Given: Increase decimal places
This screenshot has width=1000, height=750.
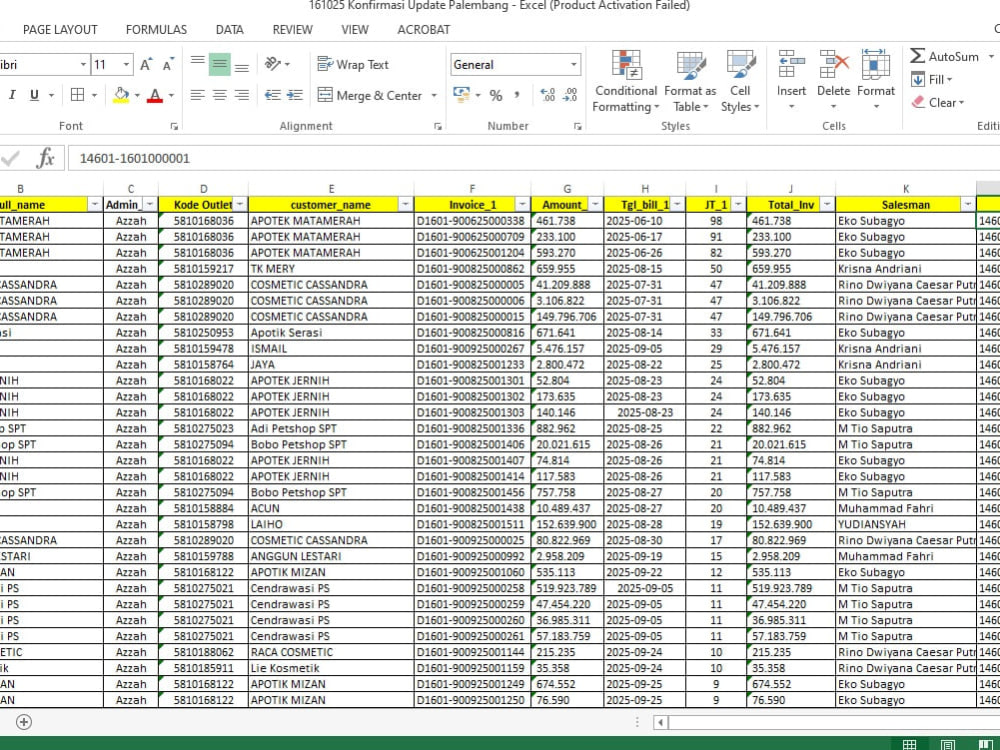Looking at the screenshot, I should click(547, 95).
